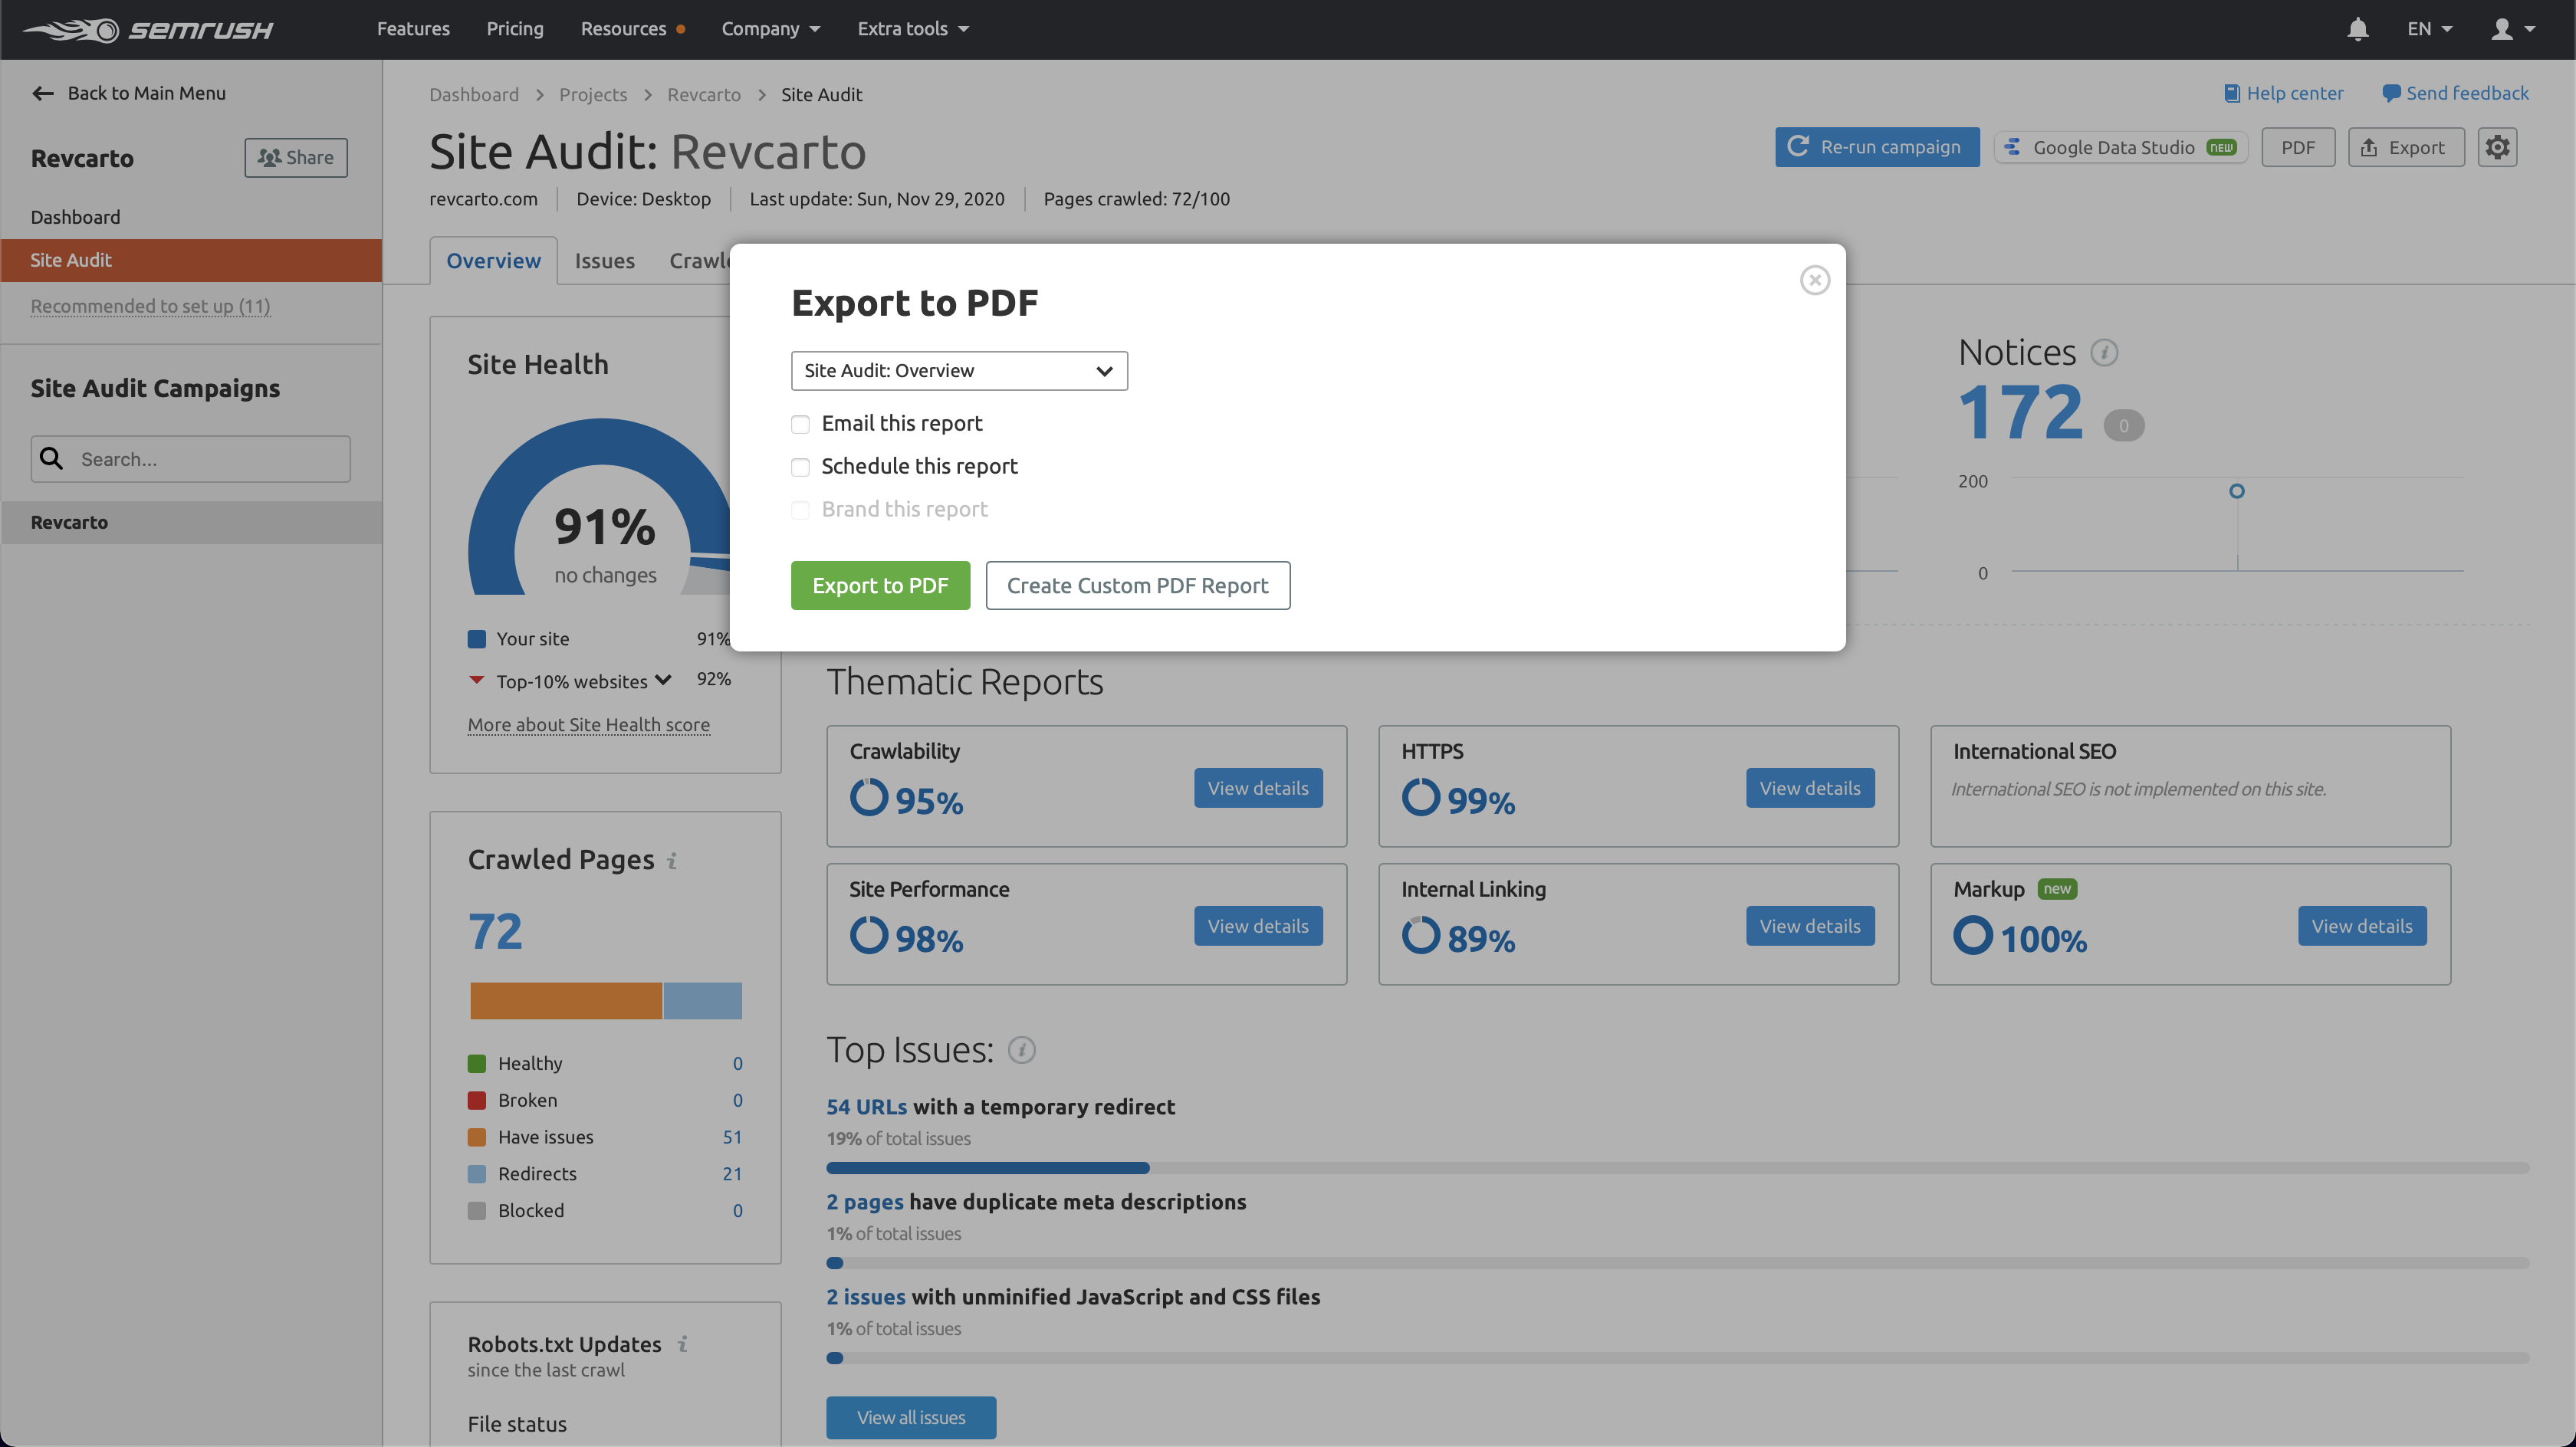Image resolution: width=2576 pixels, height=1447 pixels.
Task: Select Site Audit in the sidebar
Action: 191,260
